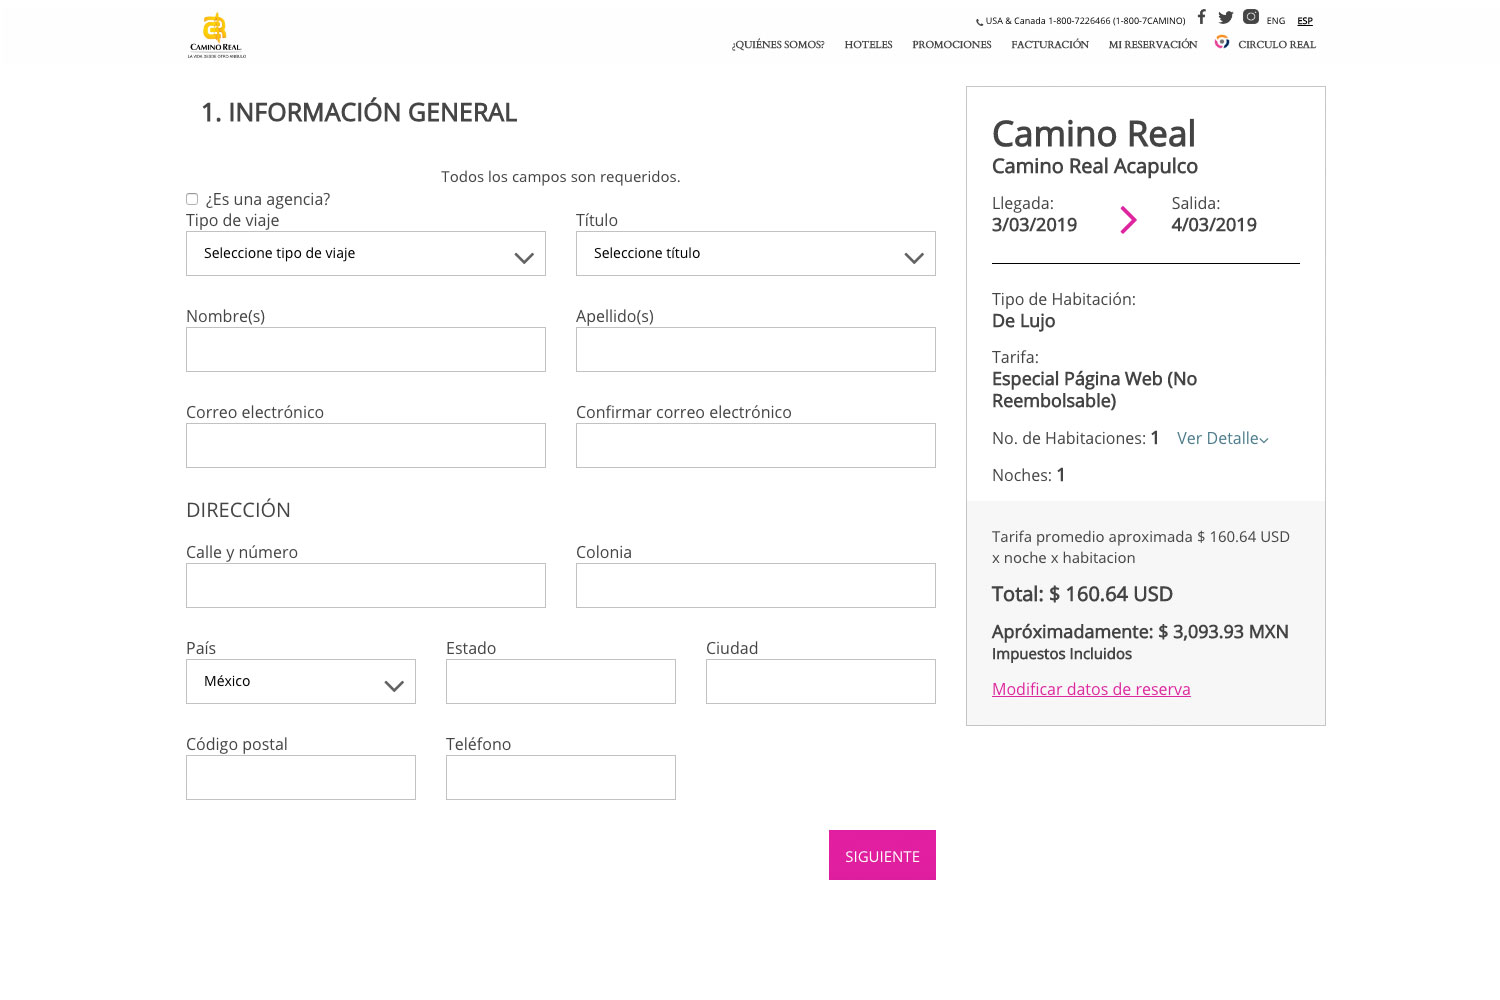1500x1000 pixels.
Task: Focus the Nombre(s) text field
Action: [365, 350]
